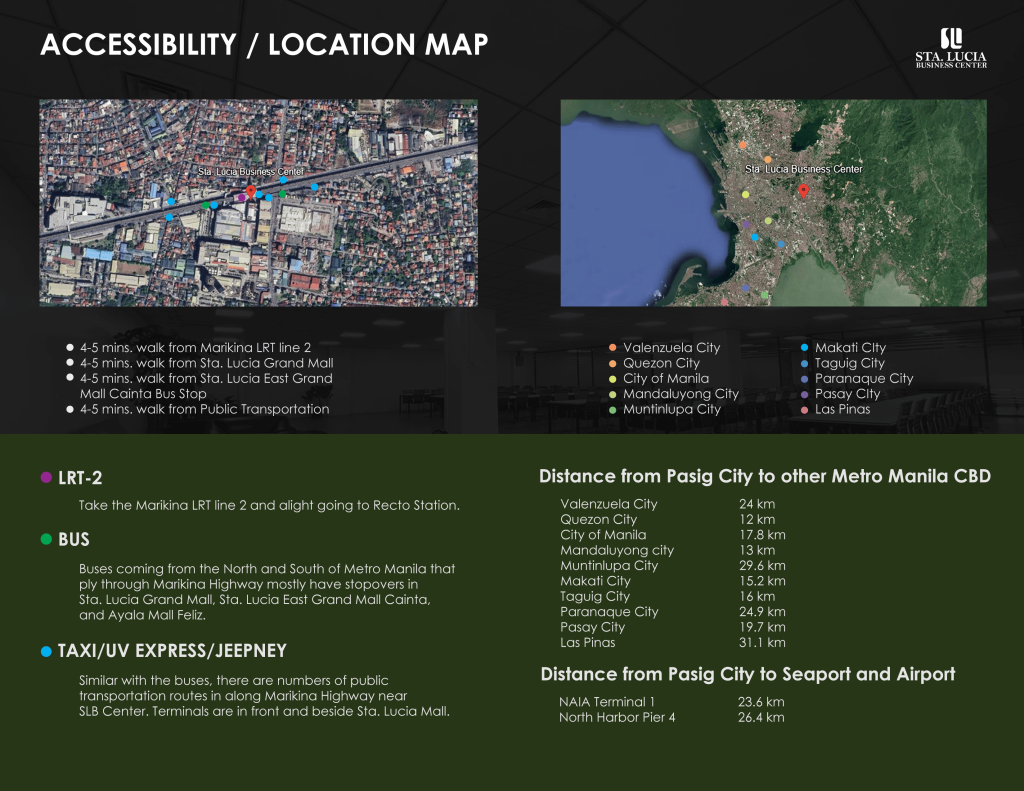
Task: Open the street-level satellite map image
Action: click(x=258, y=202)
